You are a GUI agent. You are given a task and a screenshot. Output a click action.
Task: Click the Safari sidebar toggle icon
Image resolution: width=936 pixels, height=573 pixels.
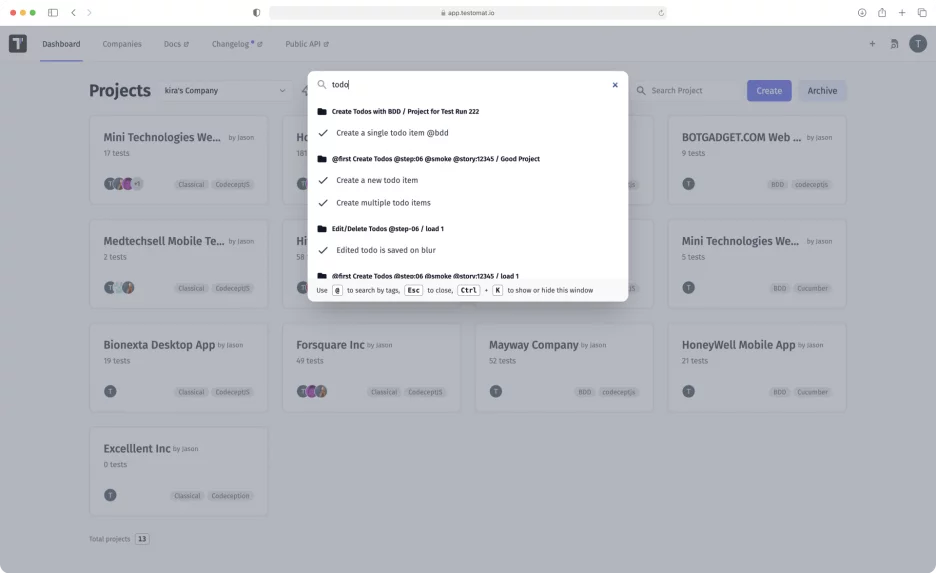(53, 13)
